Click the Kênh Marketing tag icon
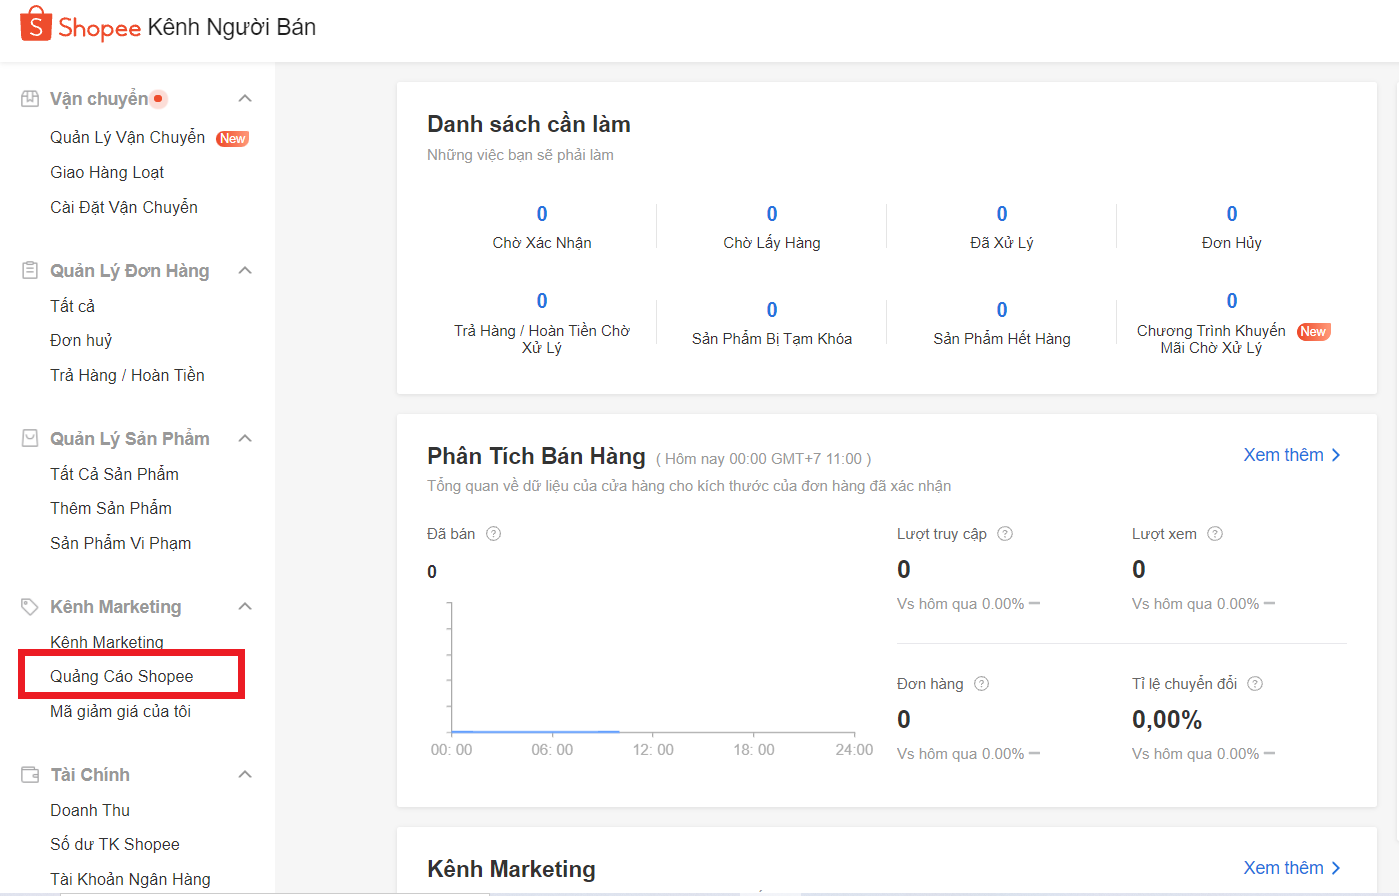1399x896 pixels. coord(30,607)
